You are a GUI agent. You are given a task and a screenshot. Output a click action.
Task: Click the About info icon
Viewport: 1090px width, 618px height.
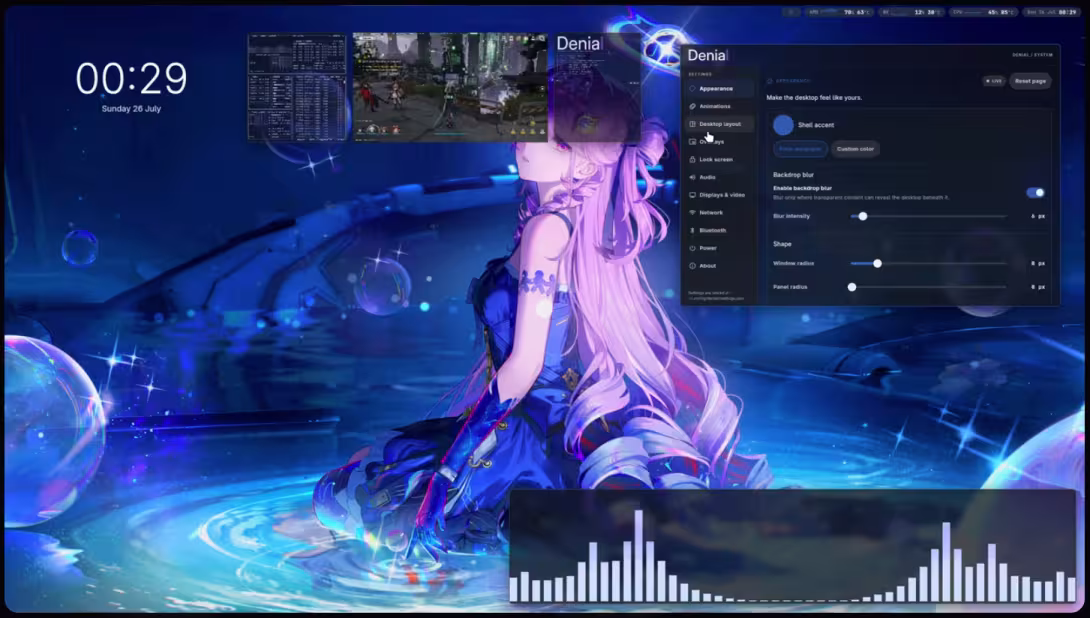coord(692,266)
